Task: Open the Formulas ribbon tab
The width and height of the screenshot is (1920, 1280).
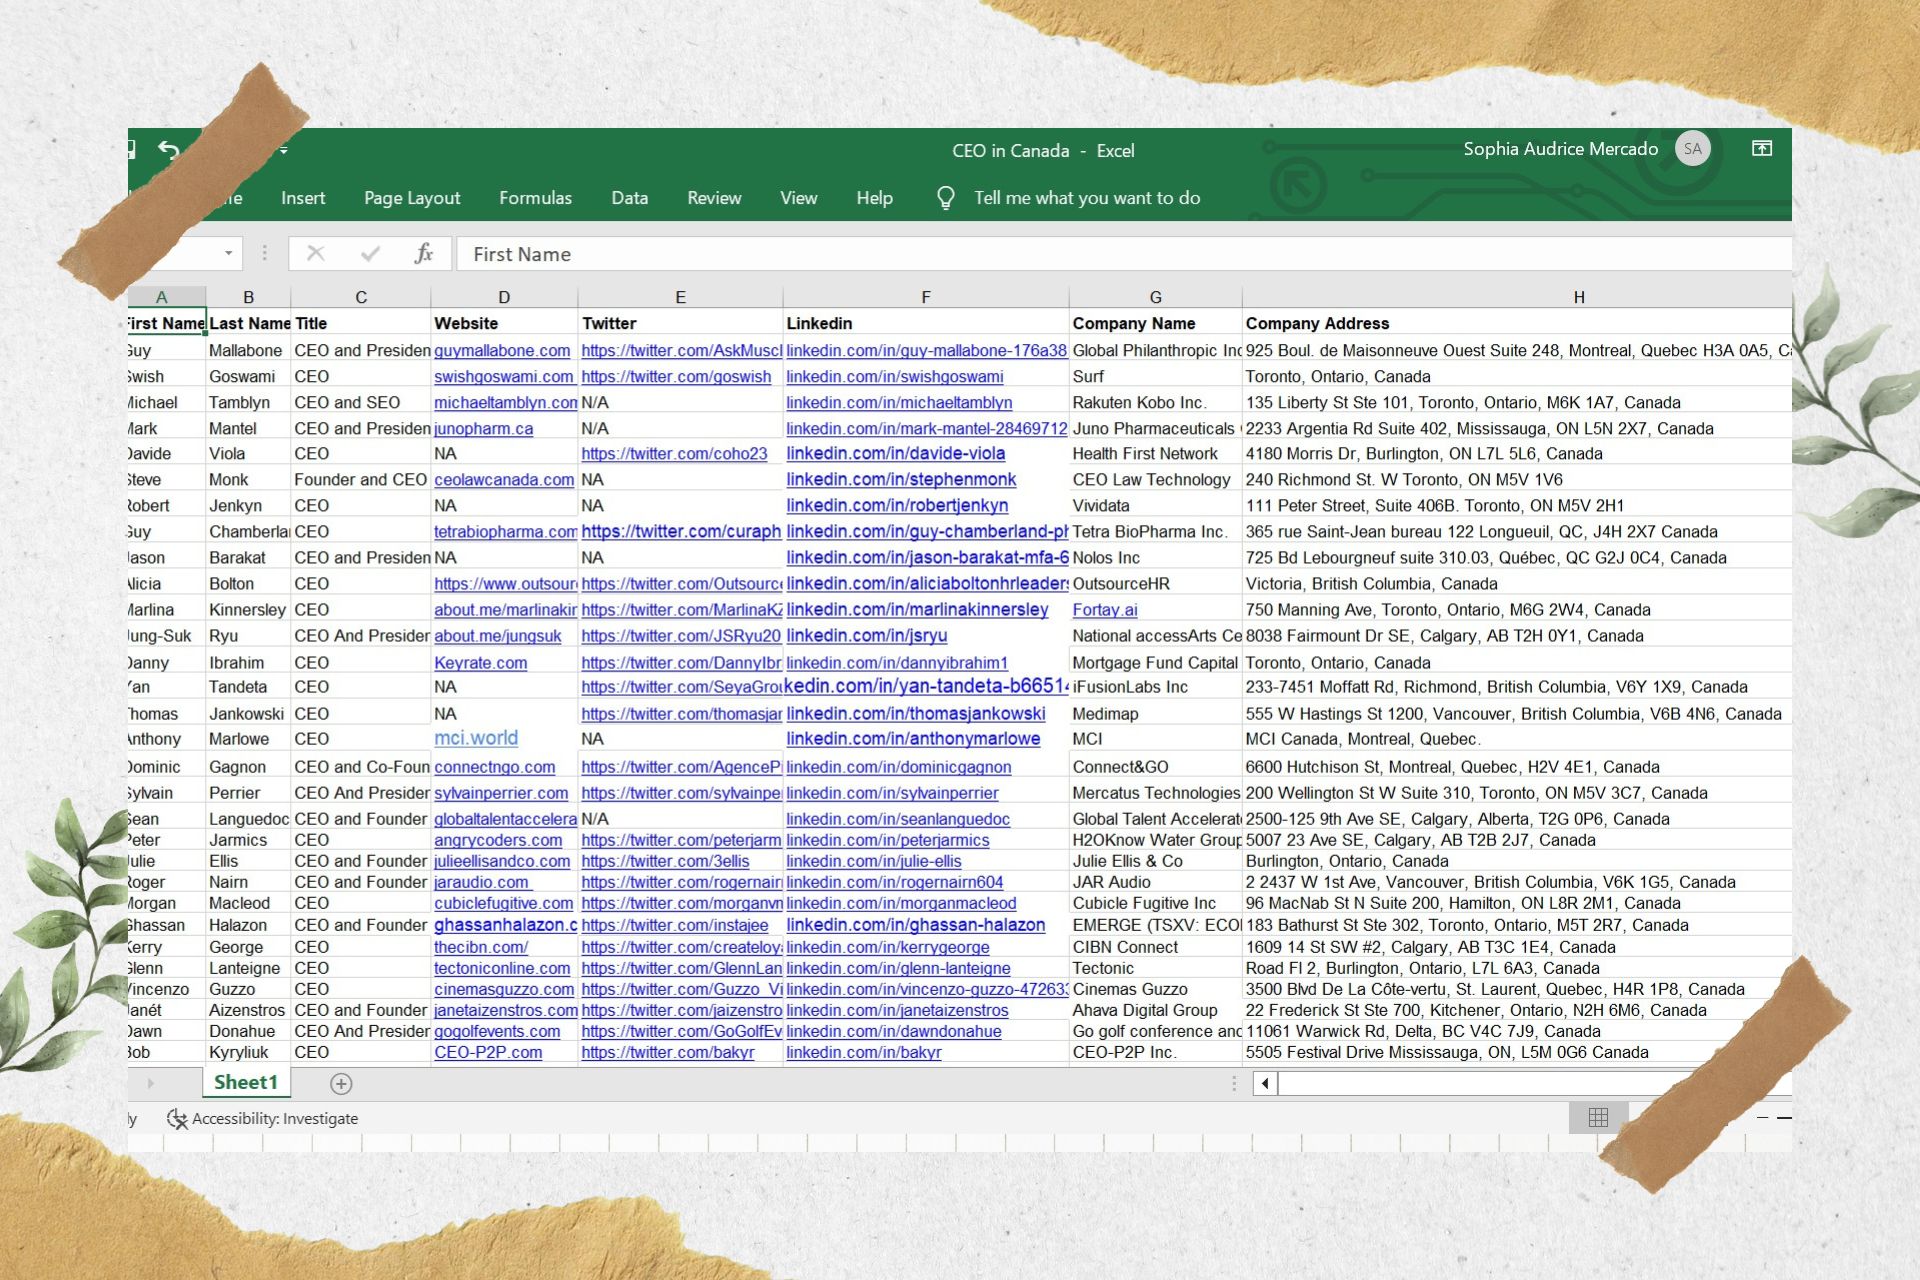Action: [x=535, y=198]
